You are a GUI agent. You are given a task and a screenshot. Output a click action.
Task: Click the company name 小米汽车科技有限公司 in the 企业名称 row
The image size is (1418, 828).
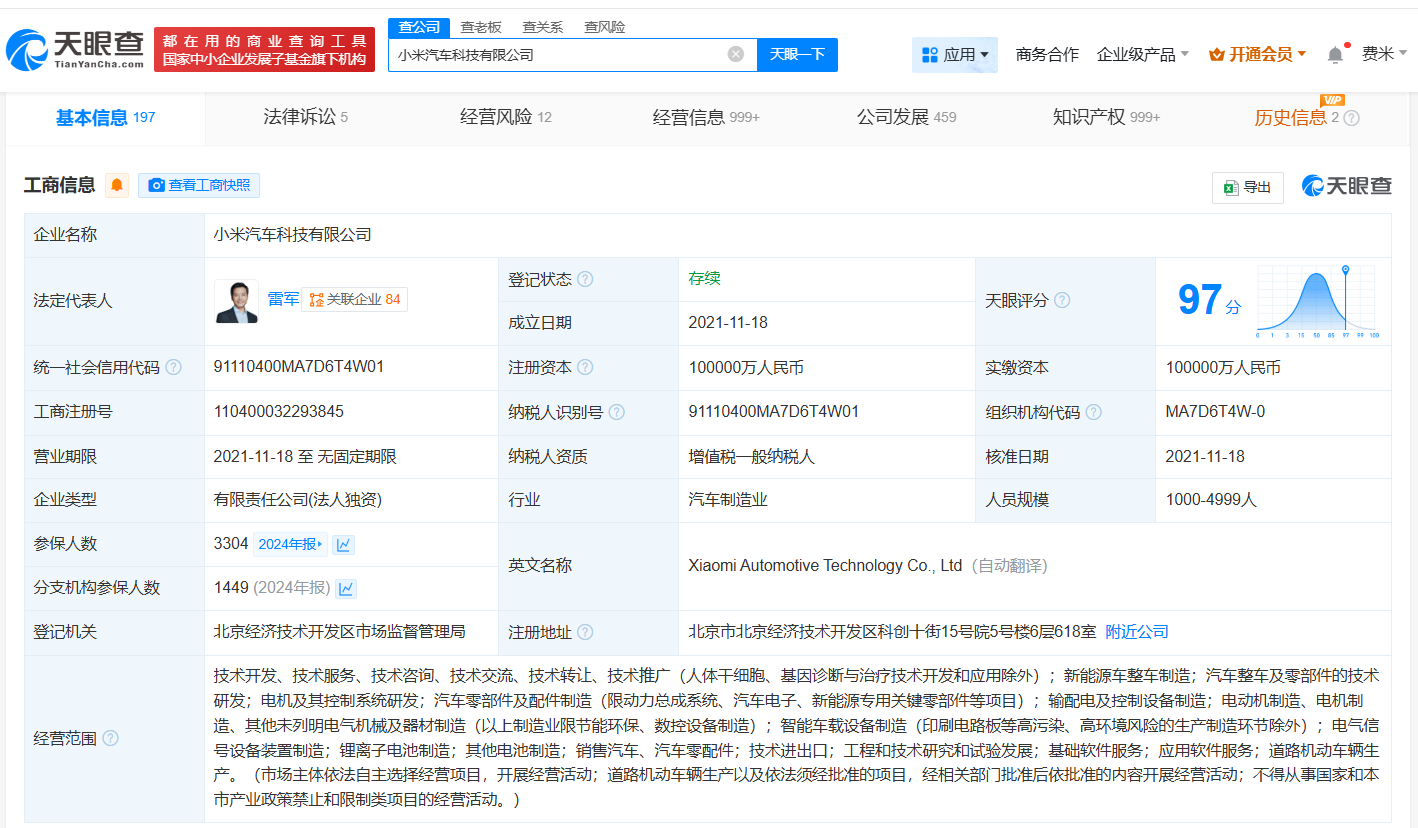293,235
